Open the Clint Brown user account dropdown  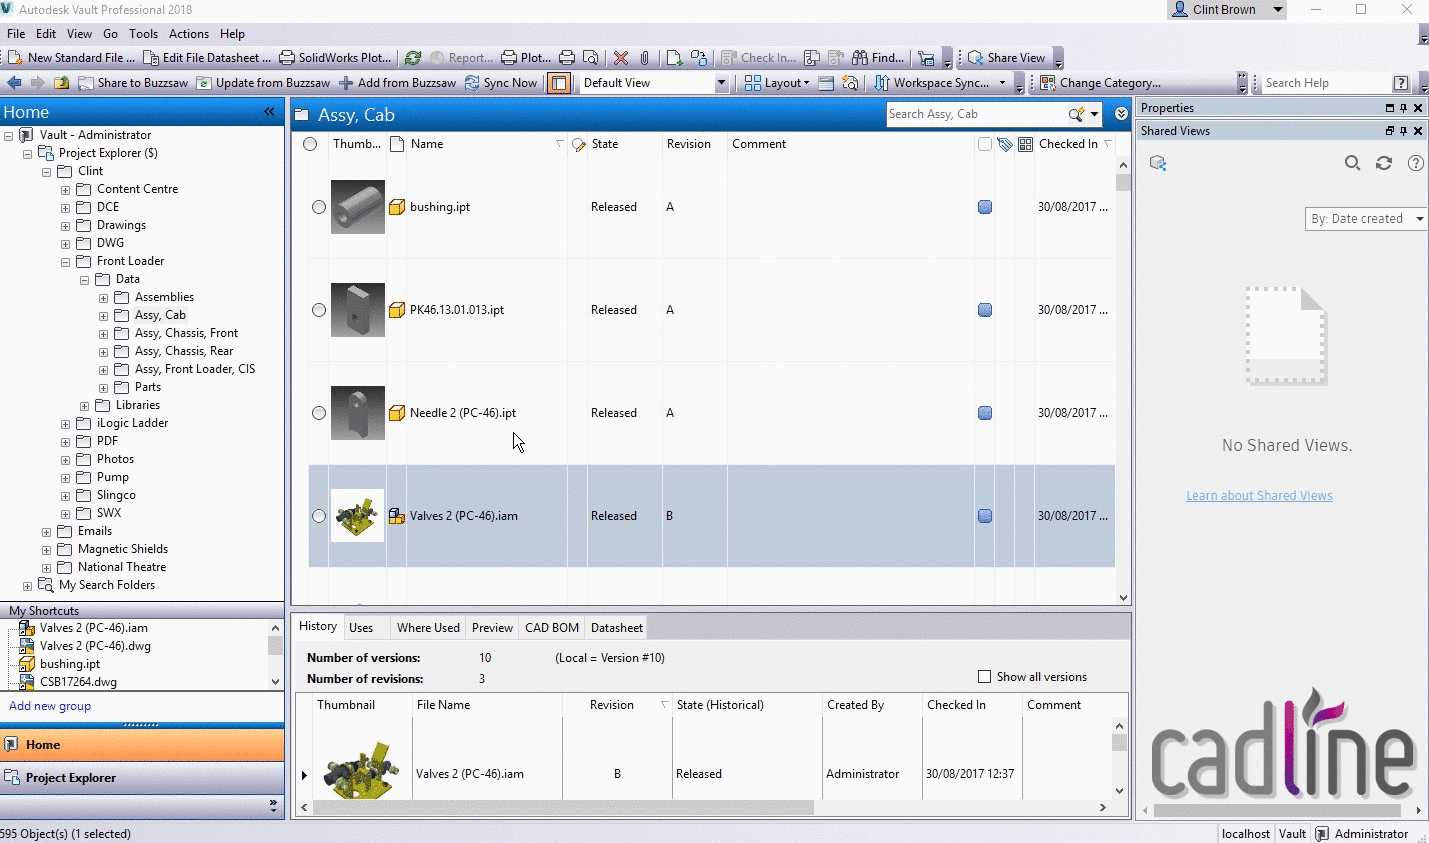[1226, 10]
